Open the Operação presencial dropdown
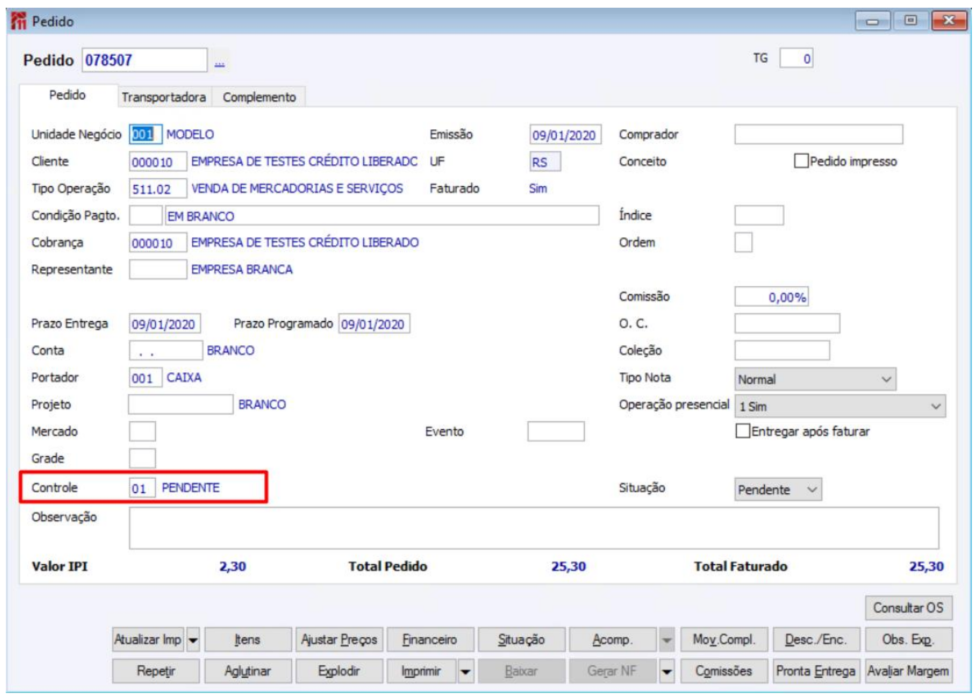Viewport: 975px width, 697px height. click(x=839, y=406)
